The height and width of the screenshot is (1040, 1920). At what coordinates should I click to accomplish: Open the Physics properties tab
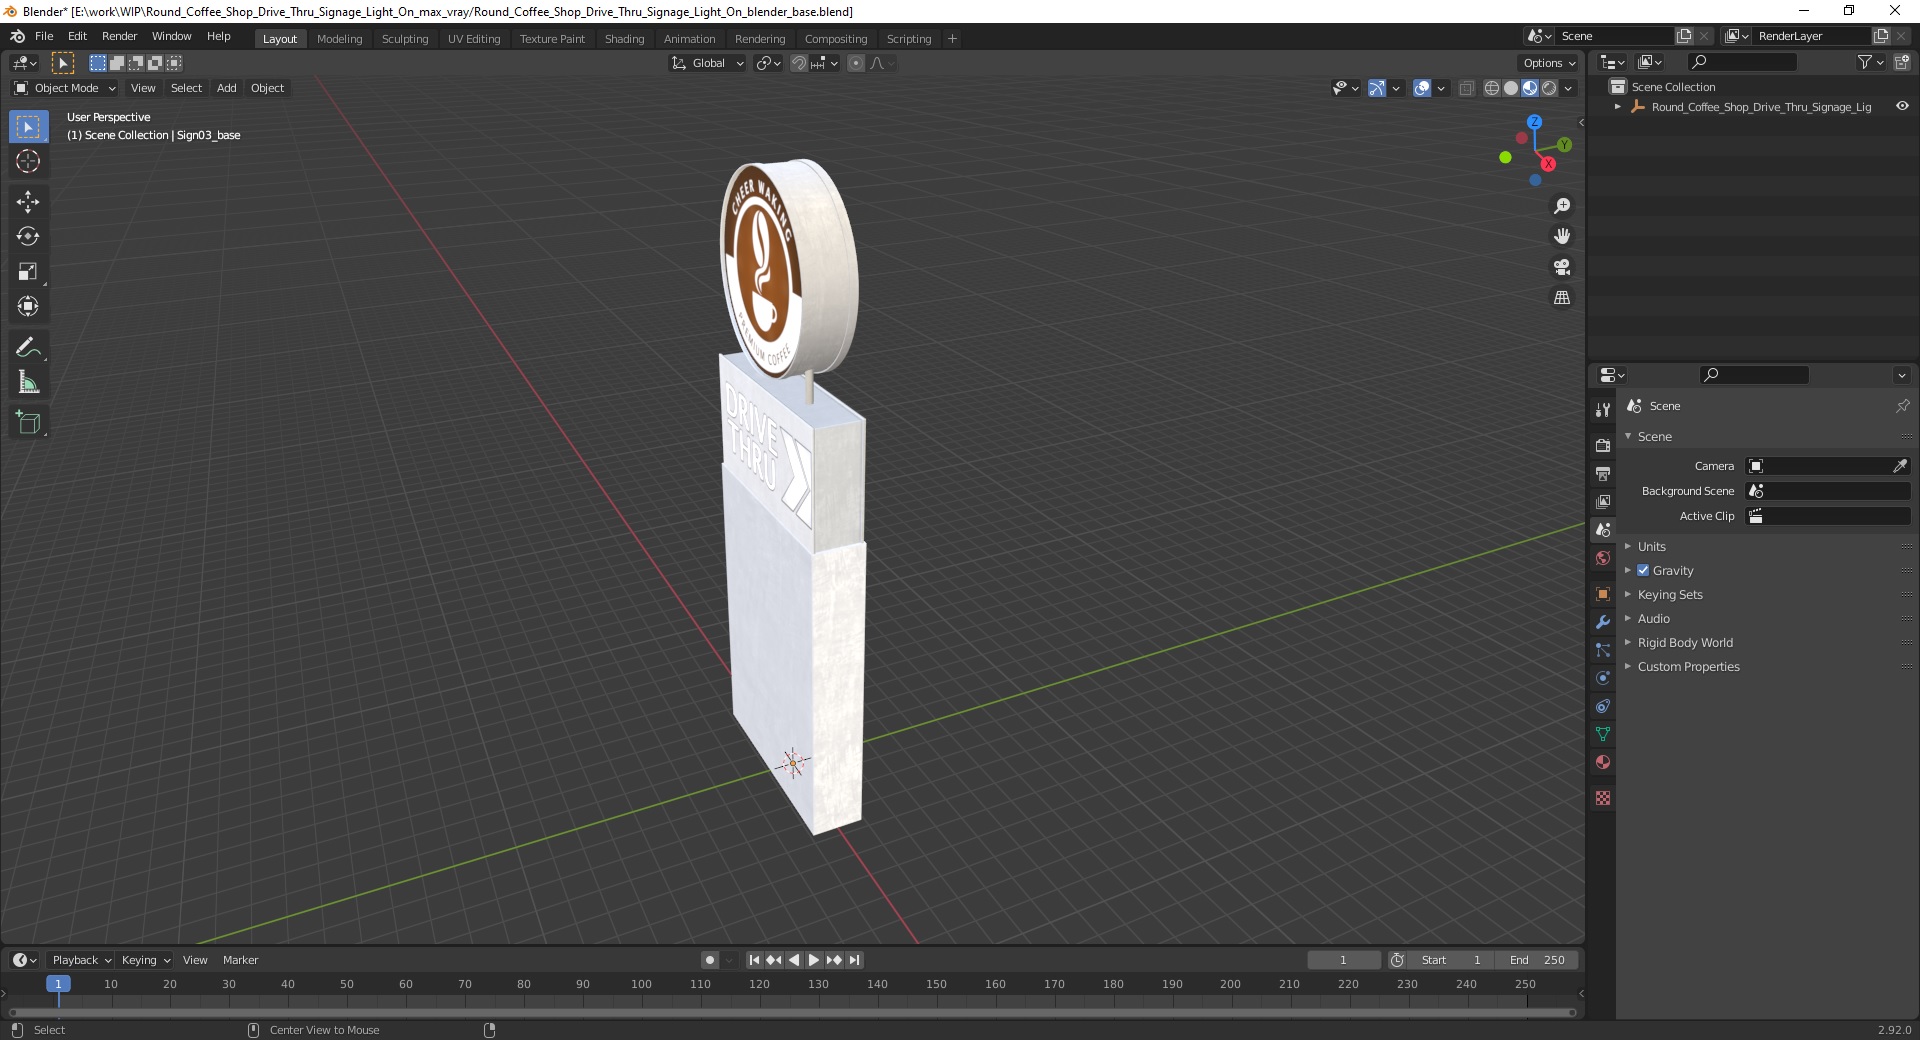[1603, 678]
